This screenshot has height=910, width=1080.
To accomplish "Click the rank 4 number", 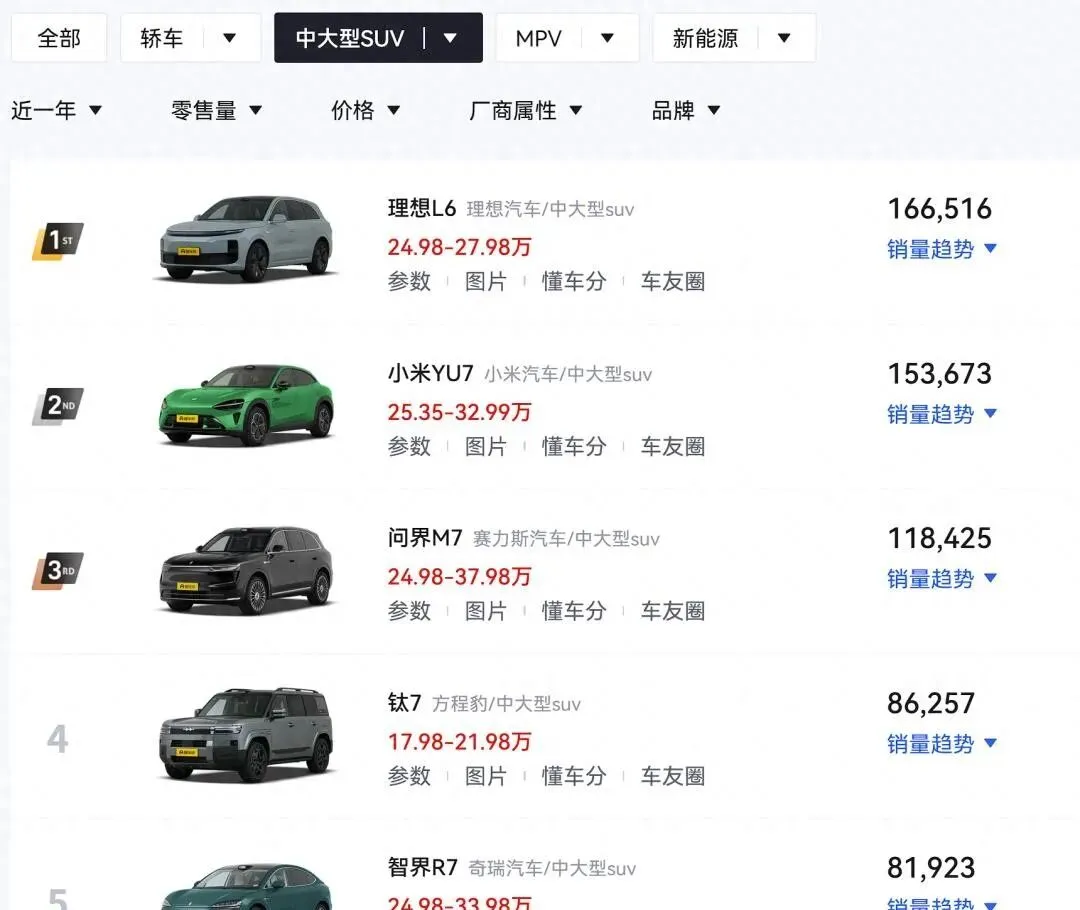I will pos(58,739).
